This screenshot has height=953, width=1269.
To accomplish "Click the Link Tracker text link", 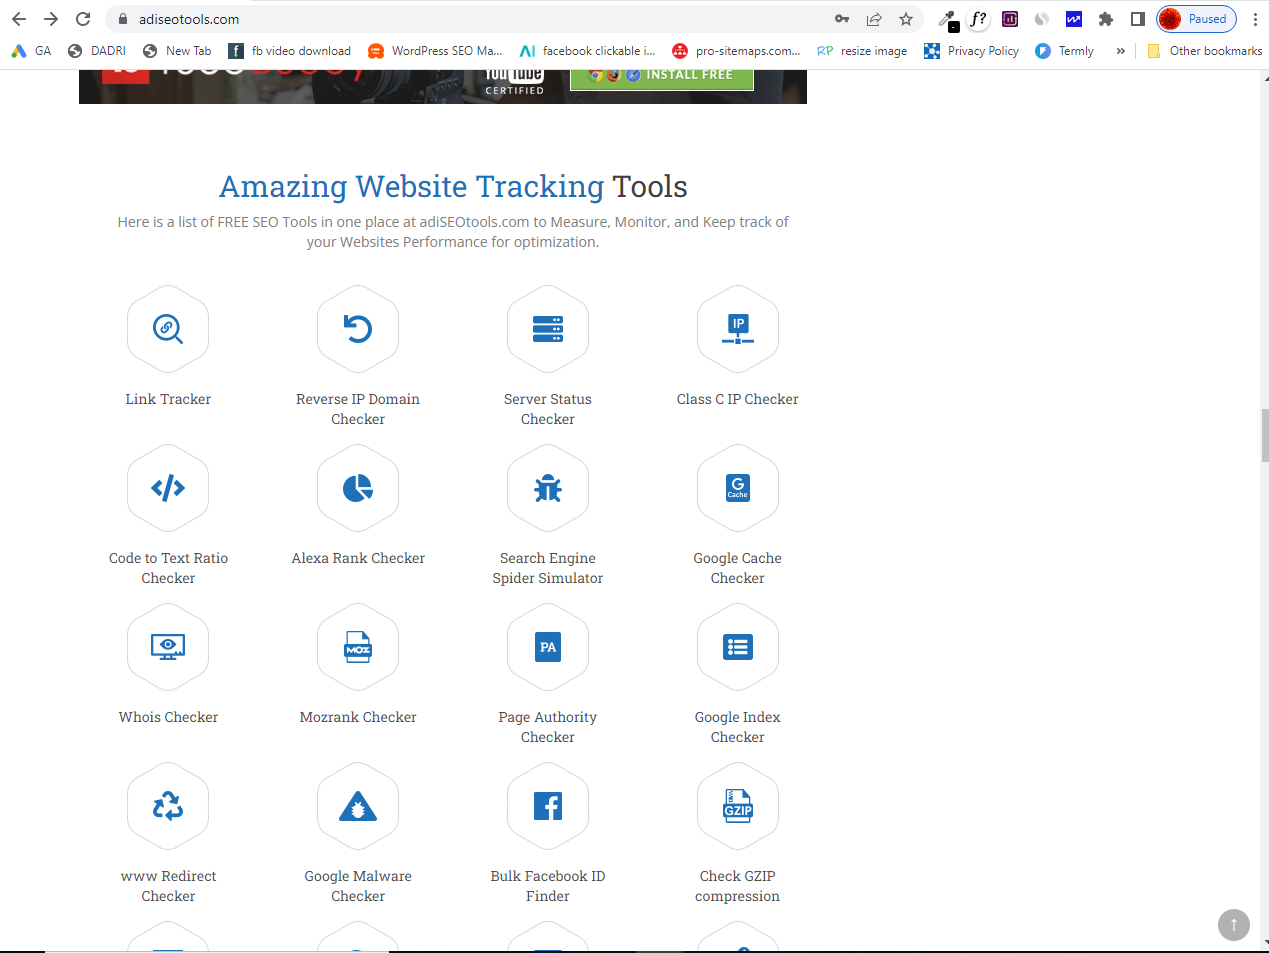I will coord(168,399).
